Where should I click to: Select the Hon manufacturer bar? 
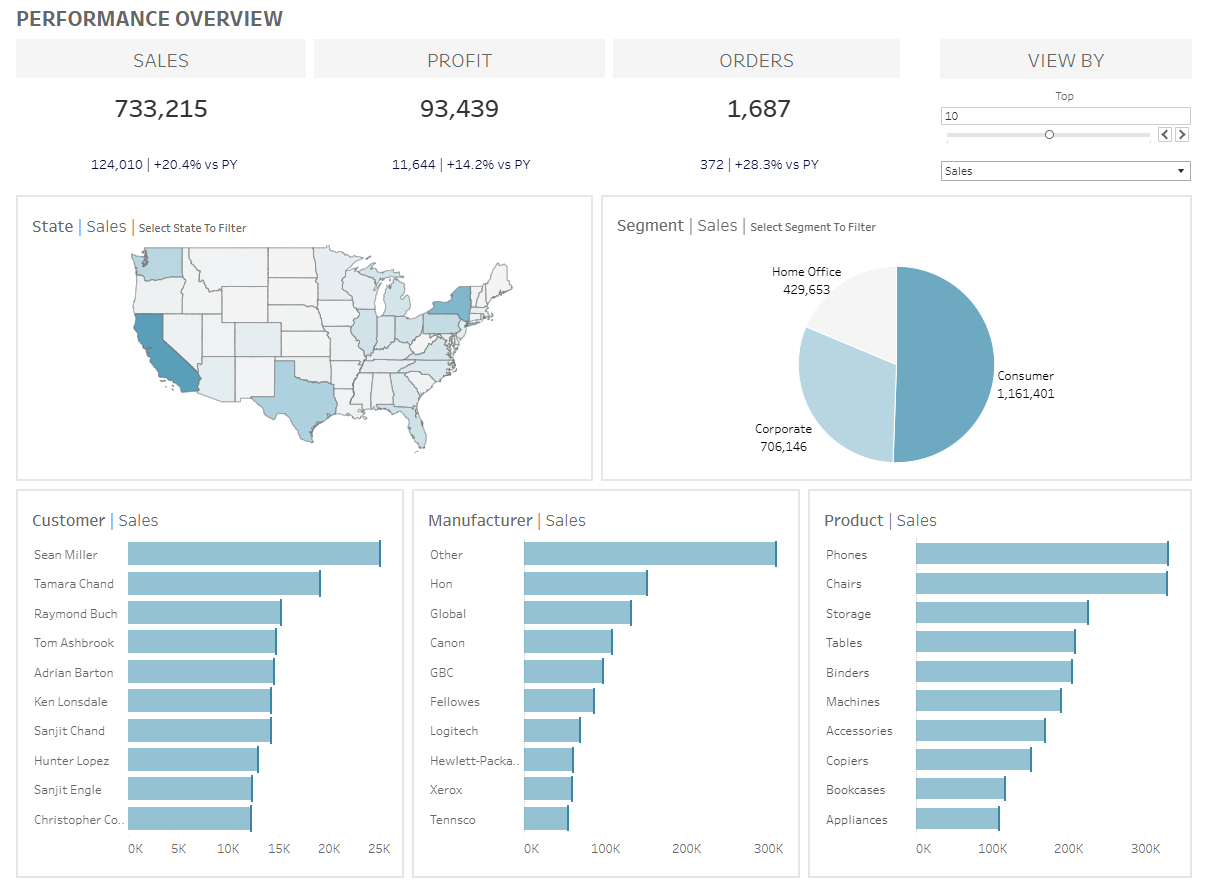[585, 583]
